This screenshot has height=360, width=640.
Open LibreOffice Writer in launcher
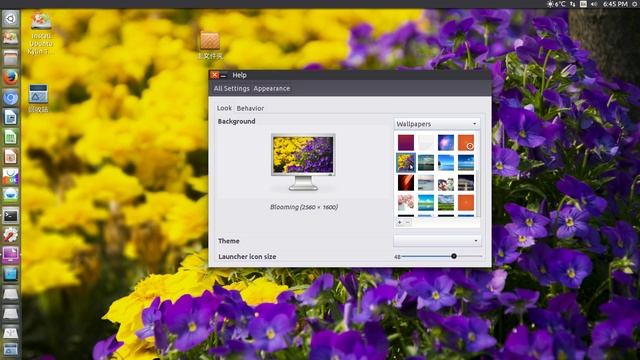click(x=10, y=118)
